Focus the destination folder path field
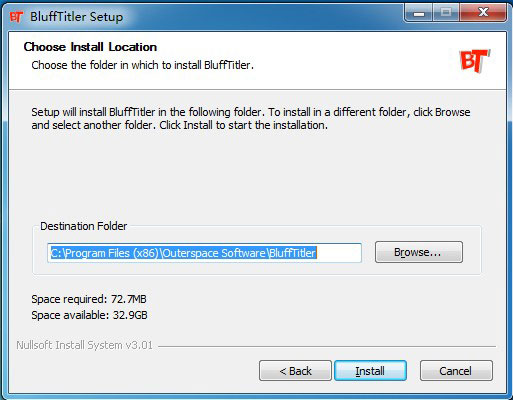This screenshot has height=400, width=513. pos(204,253)
